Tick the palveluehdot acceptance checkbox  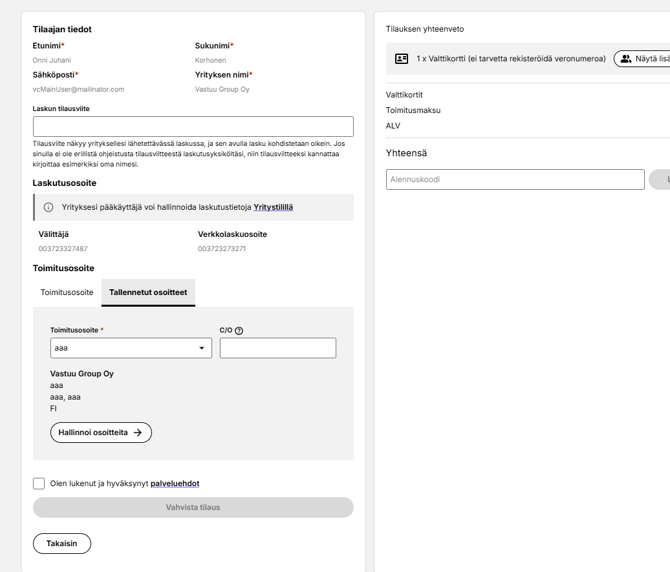(39, 483)
